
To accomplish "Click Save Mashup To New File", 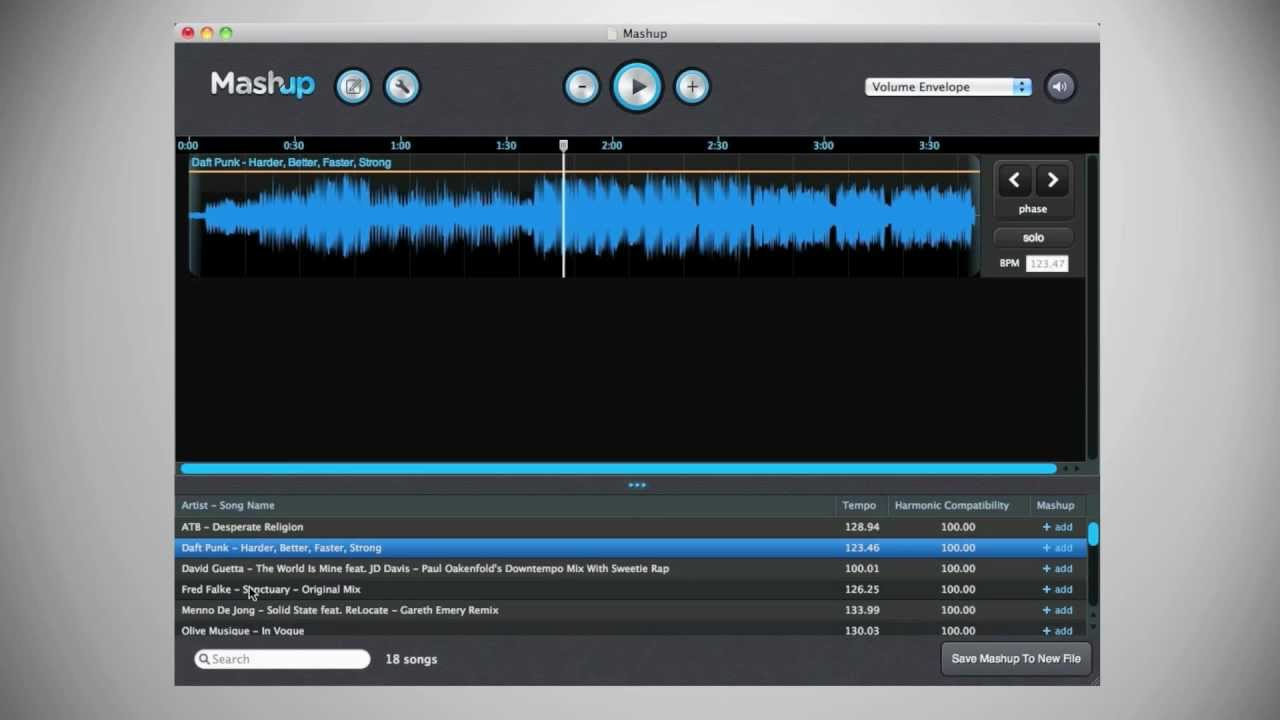I will click(x=1016, y=659).
